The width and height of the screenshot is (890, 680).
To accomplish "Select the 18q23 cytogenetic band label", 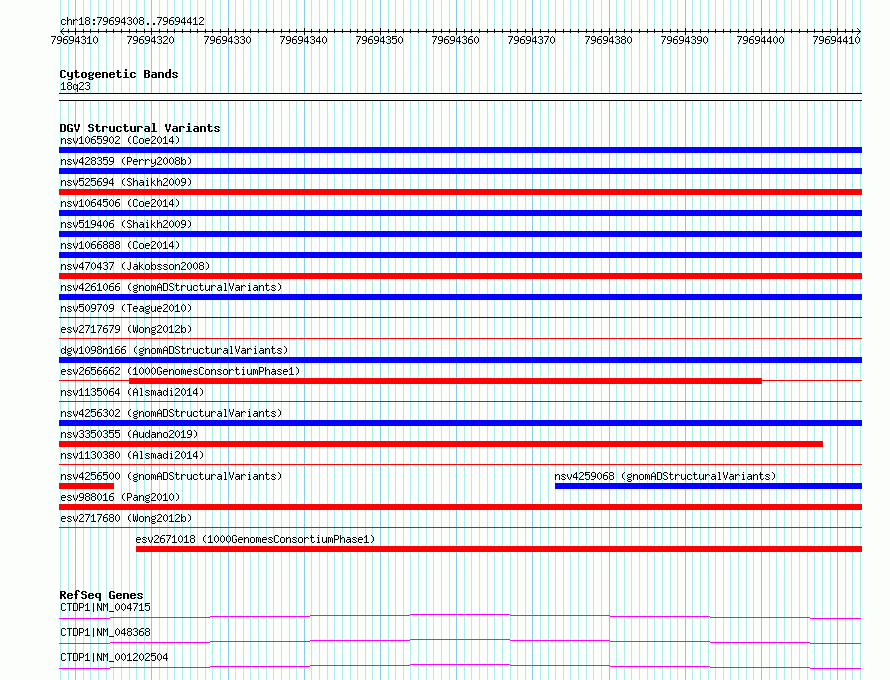I will coord(75,86).
